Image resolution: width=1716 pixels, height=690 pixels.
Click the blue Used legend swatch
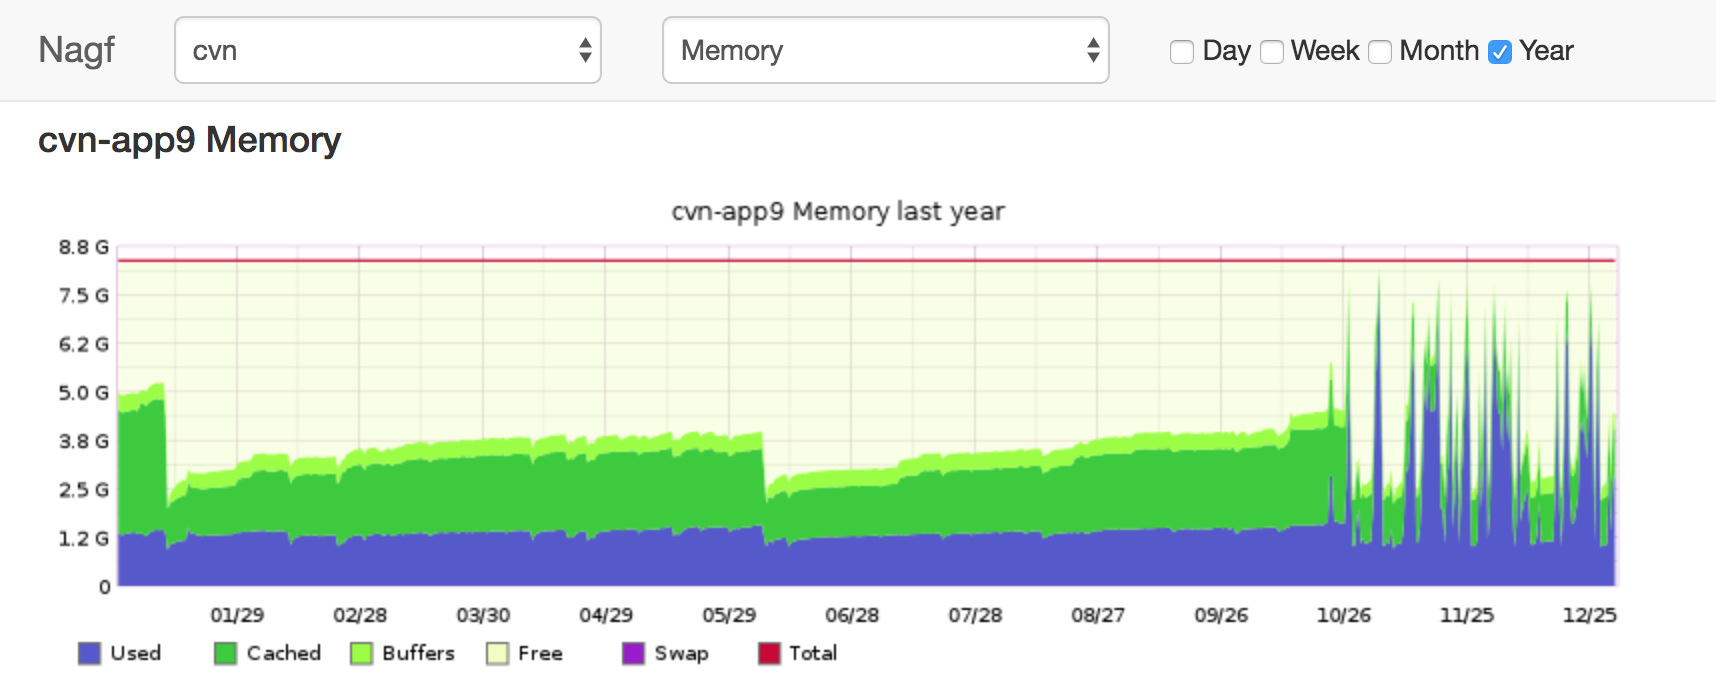pyautogui.click(x=88, y=653)
